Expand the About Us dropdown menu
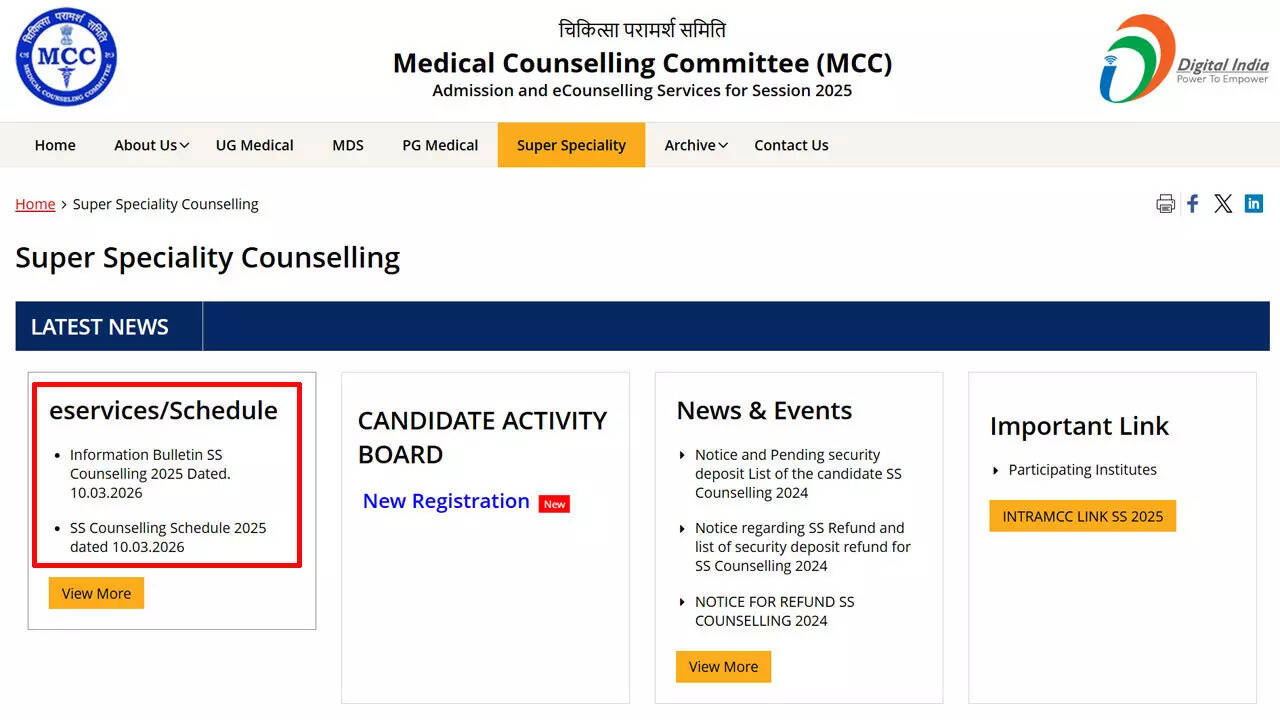 coord(147,145)
